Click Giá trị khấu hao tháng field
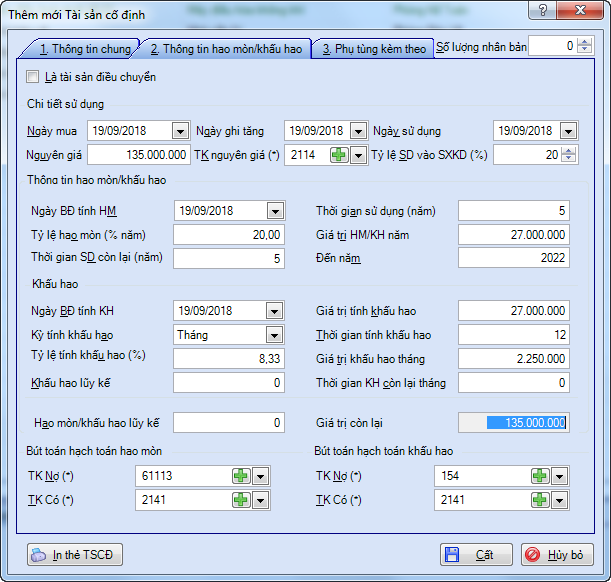 514,359
